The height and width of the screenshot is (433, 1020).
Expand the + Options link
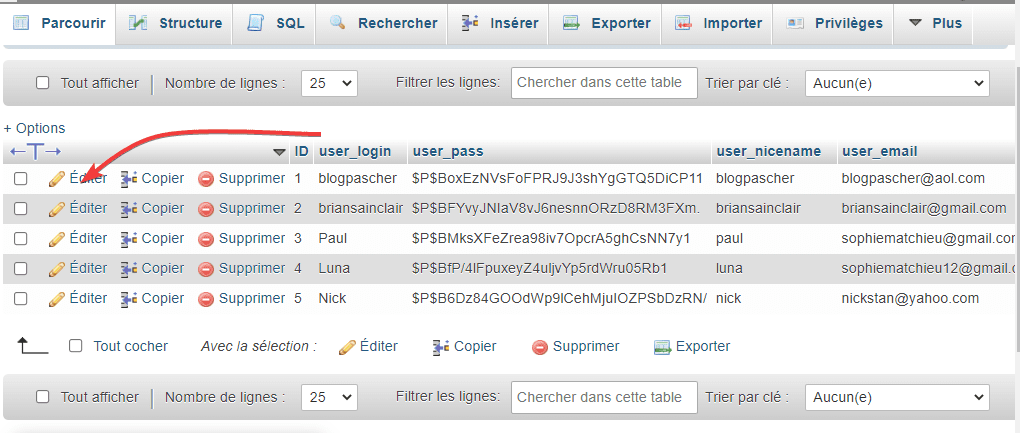click(x=34, y=128)
